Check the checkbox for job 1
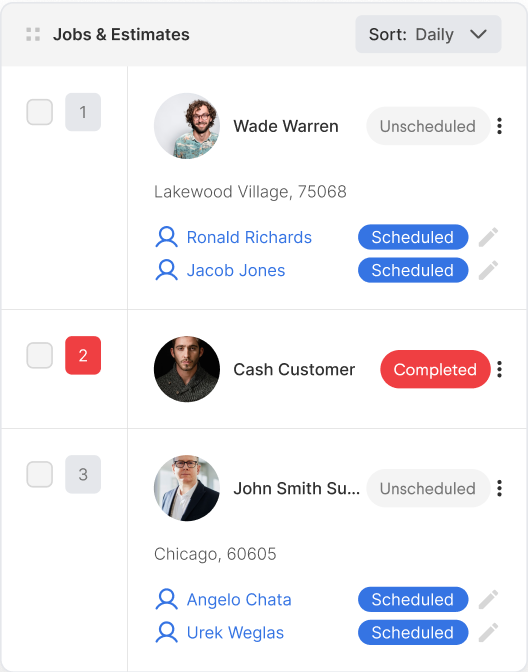 click(39, 112)
